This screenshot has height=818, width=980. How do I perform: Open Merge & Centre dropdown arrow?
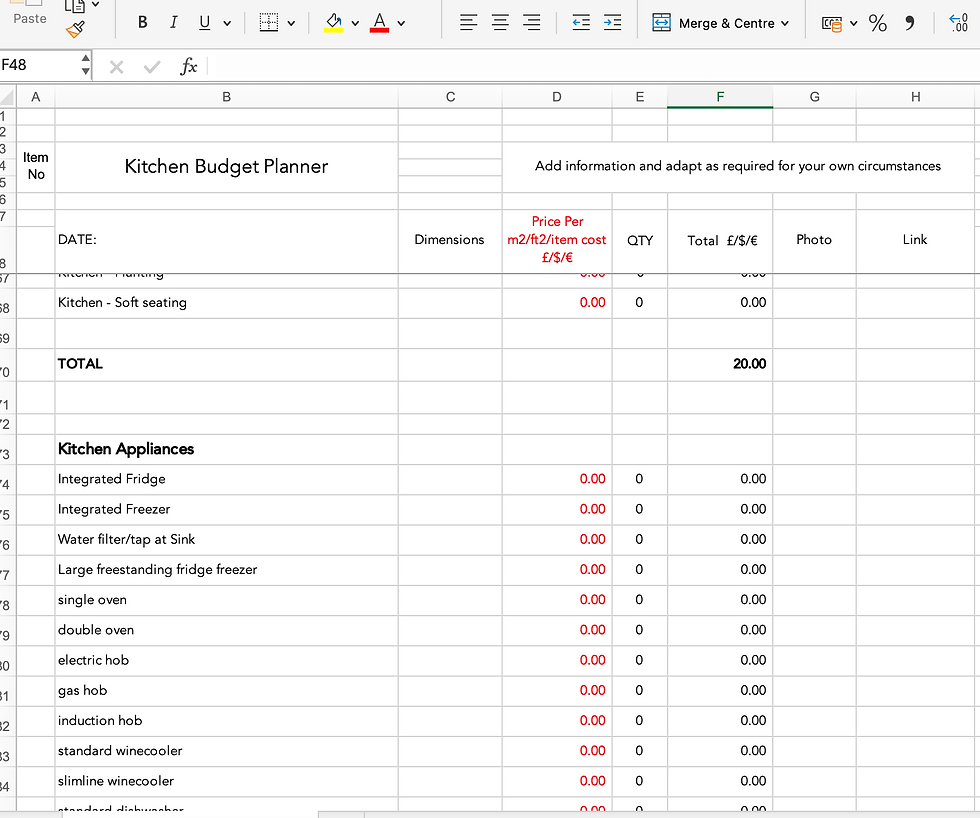[x=785, y=23]
